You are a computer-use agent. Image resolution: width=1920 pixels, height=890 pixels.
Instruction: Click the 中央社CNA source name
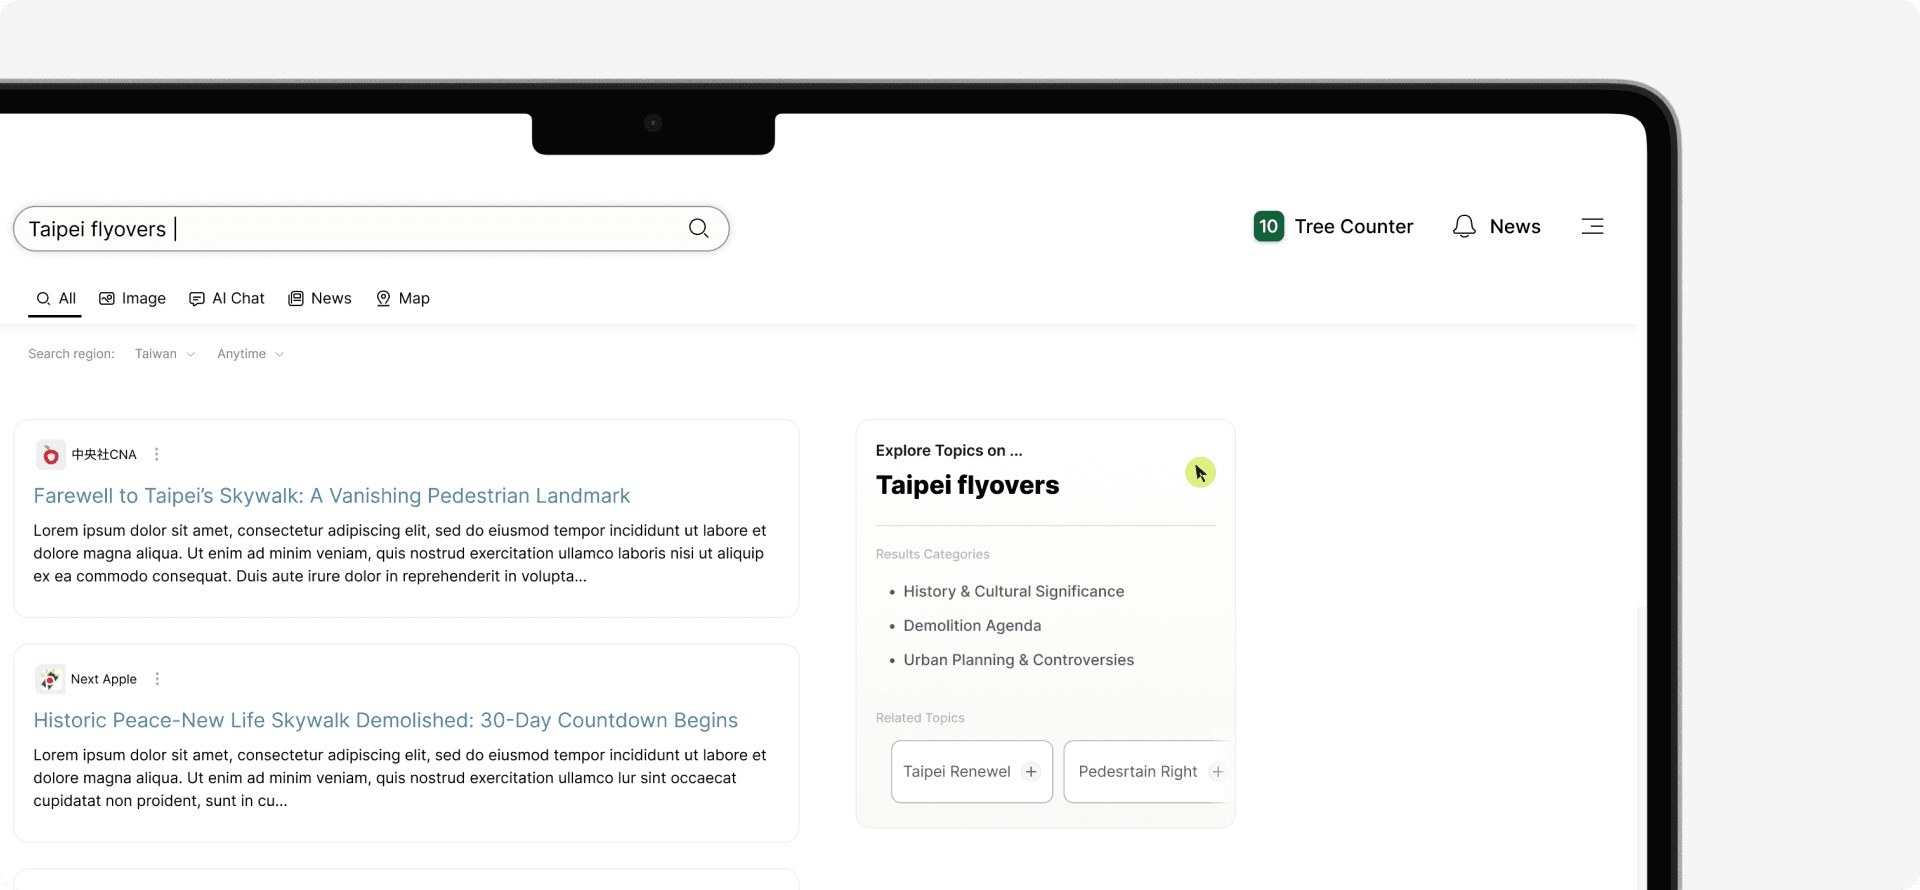click(104, 455)
